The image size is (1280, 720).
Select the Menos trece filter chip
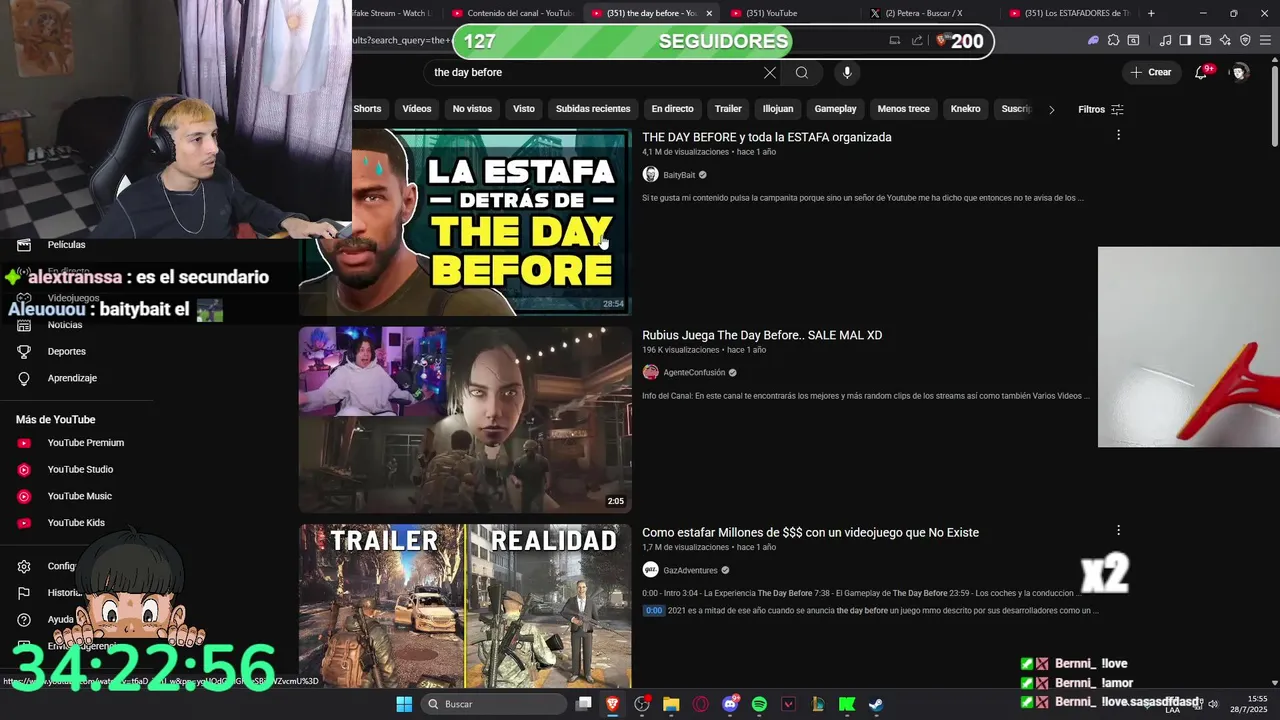pos(904,109)
